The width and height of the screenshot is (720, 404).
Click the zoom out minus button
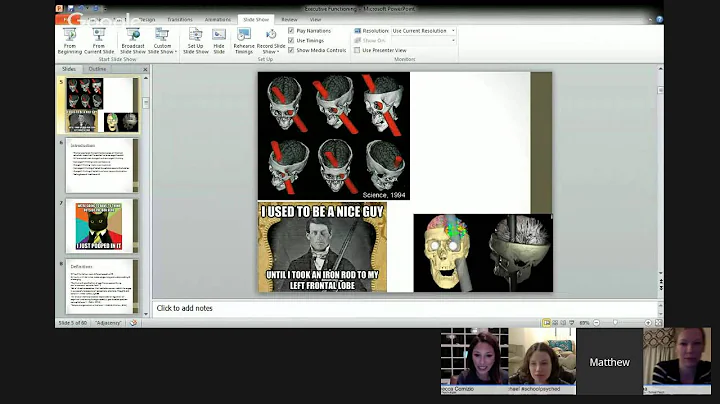(x=596, y=323)
